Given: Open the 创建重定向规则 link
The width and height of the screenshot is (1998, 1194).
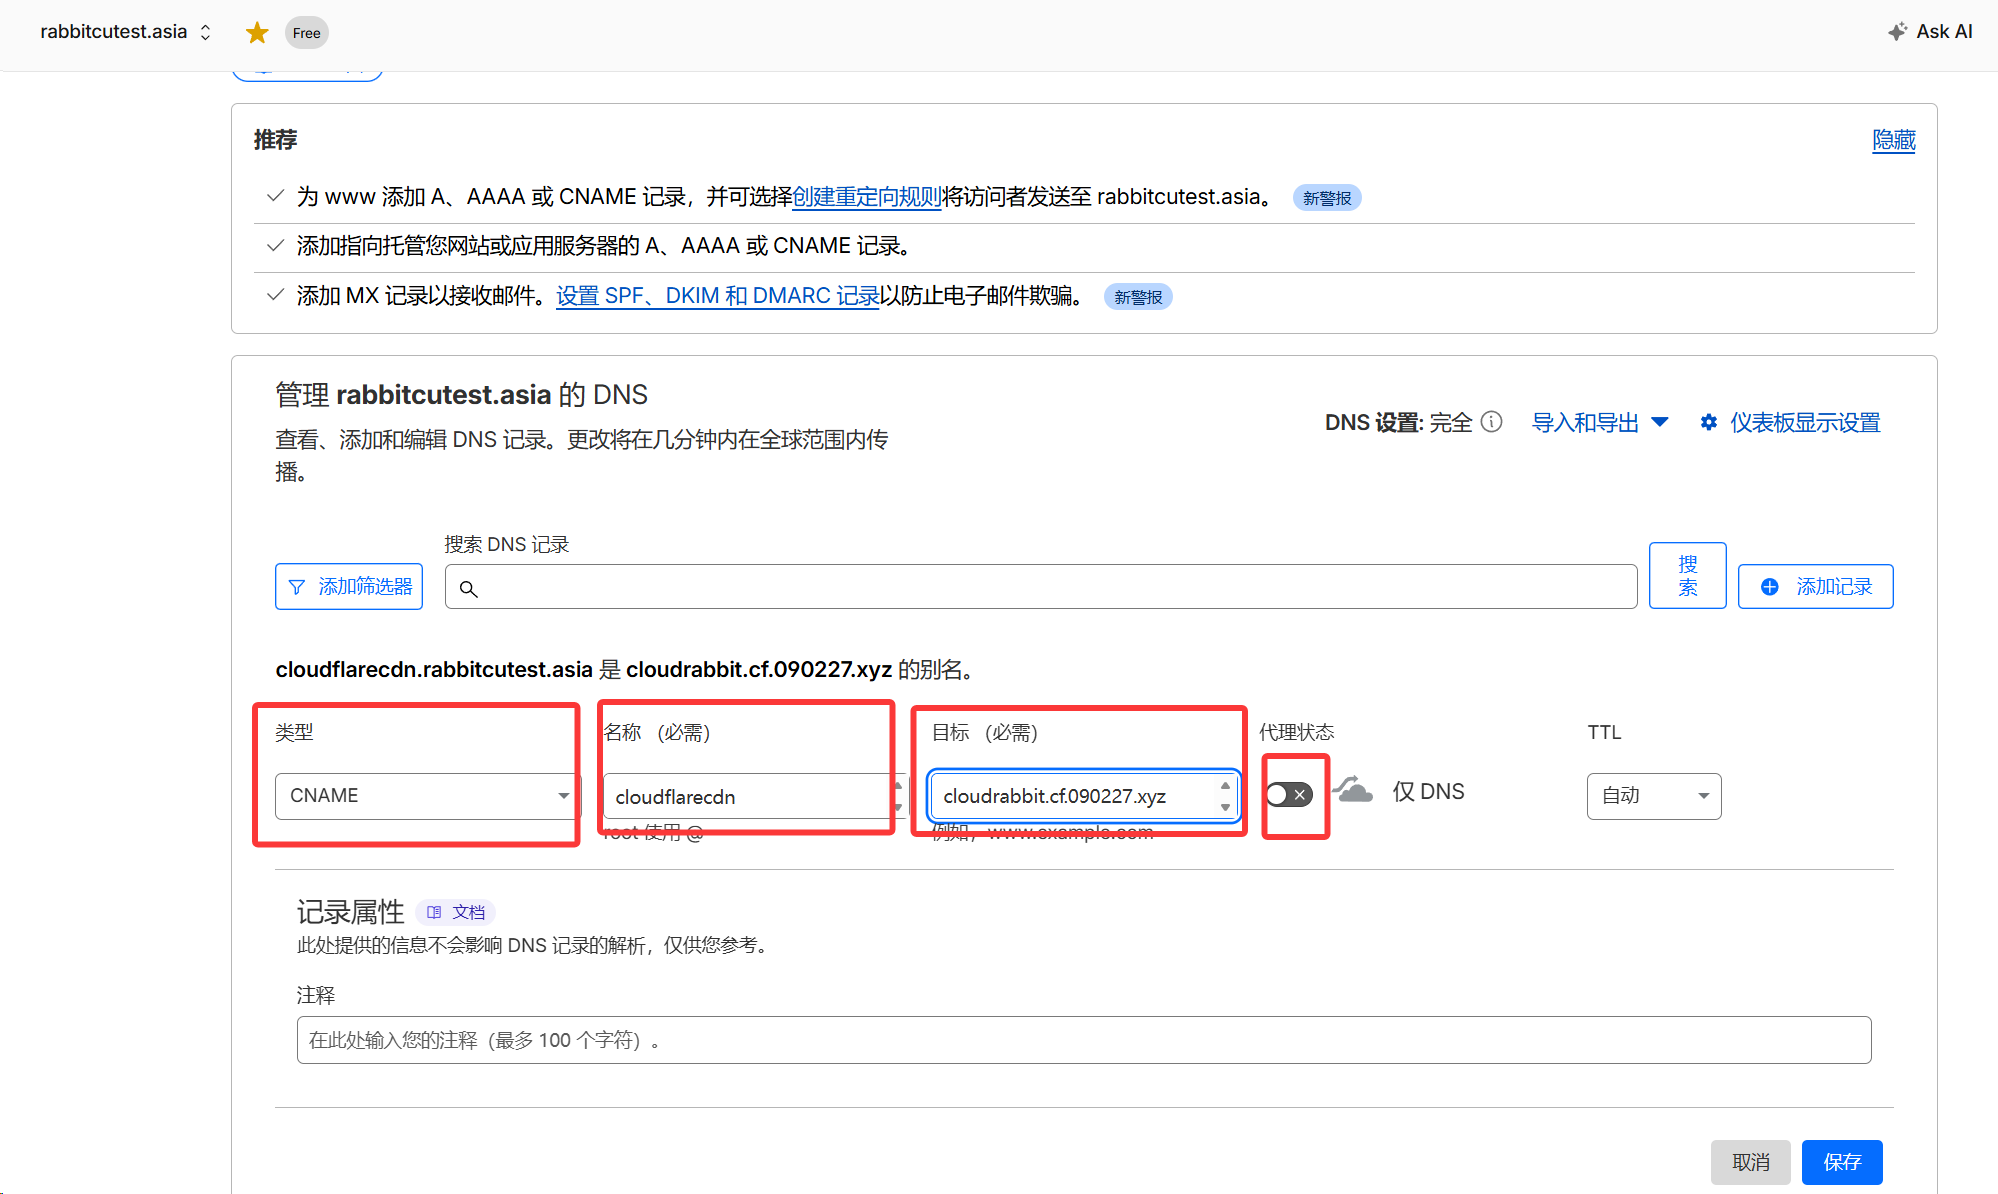Looking at the screenshot, I should 866,197.
